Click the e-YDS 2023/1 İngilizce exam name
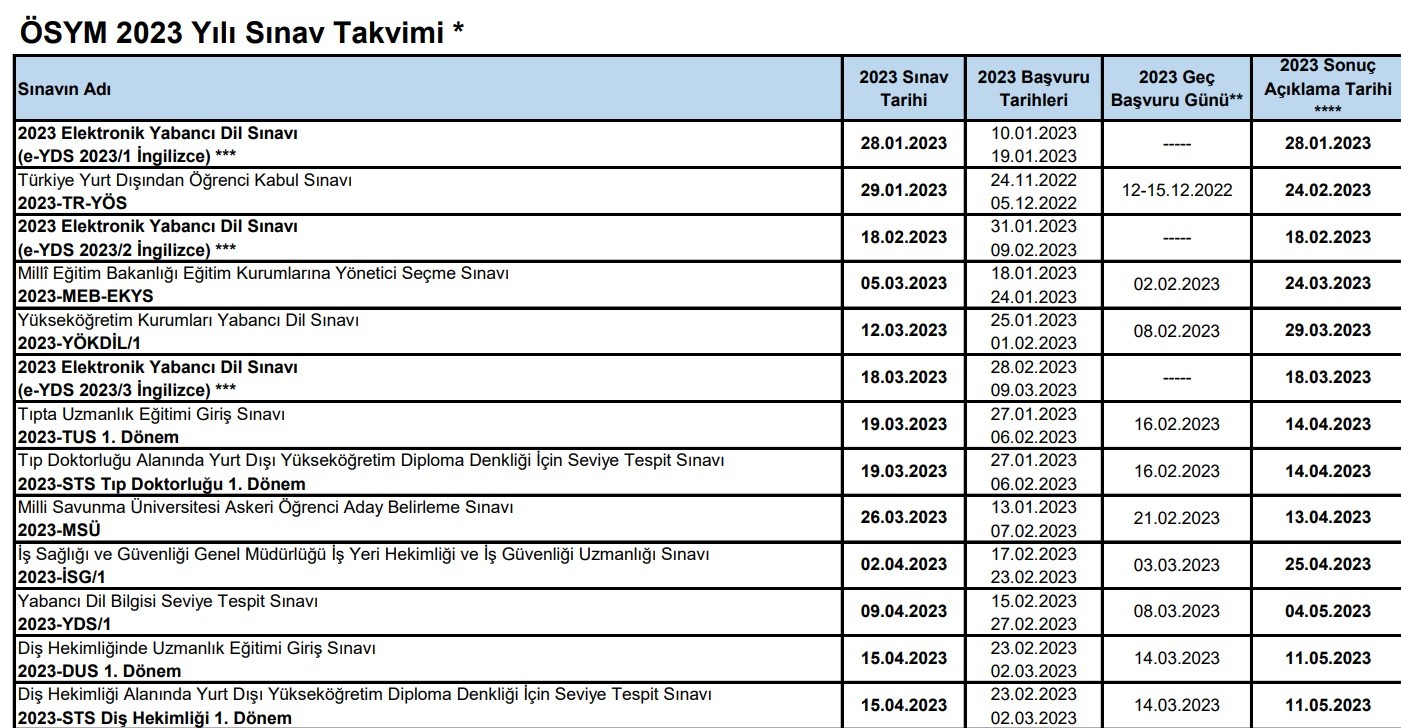This screenshot has height=728, width=1401. pyautogui.click(x=127, y=155)
